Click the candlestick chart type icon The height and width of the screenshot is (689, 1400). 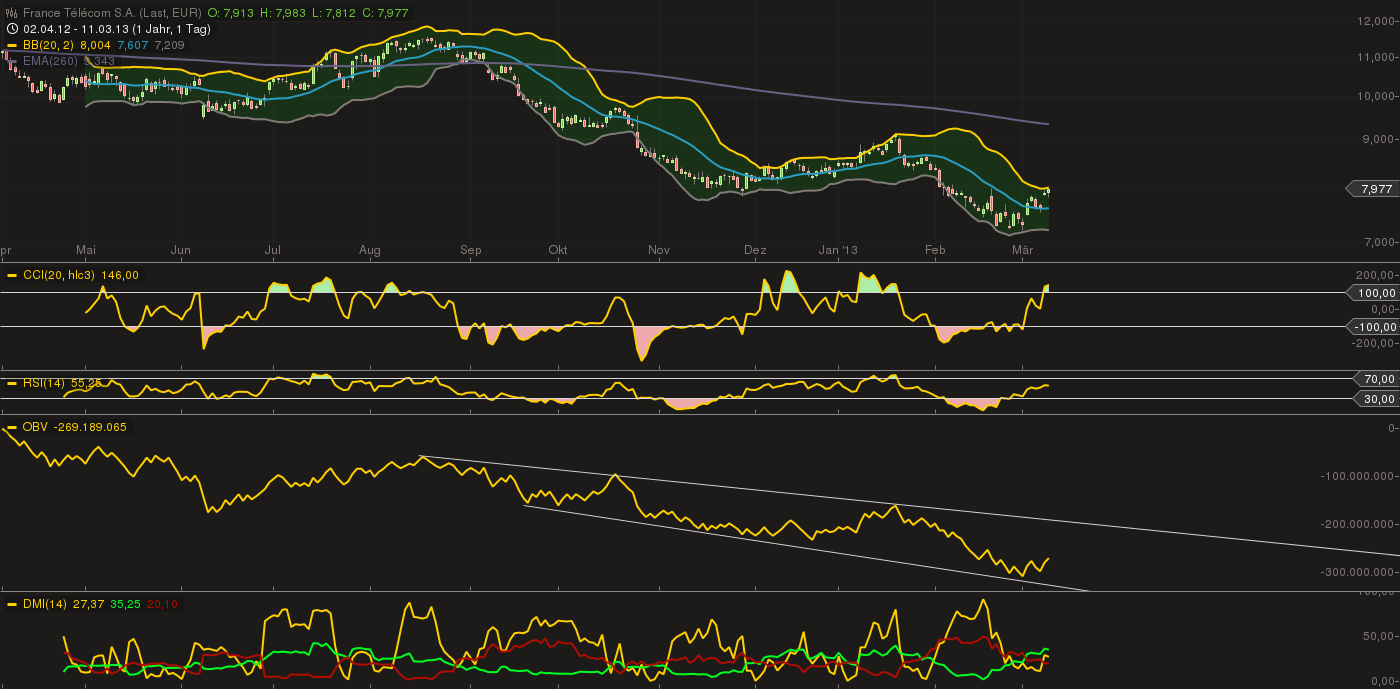click(x=12, y=13)
